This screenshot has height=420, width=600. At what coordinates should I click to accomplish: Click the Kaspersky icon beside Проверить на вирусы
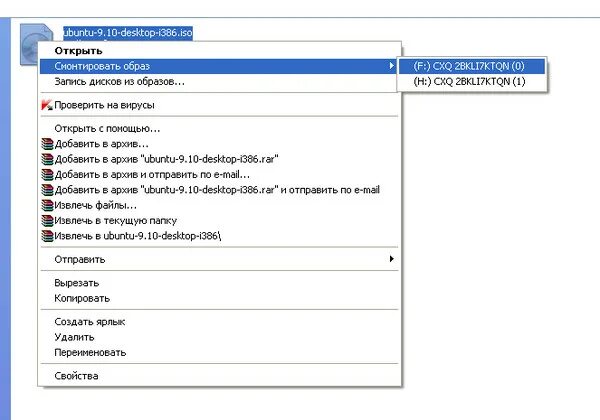coord(47,105)
